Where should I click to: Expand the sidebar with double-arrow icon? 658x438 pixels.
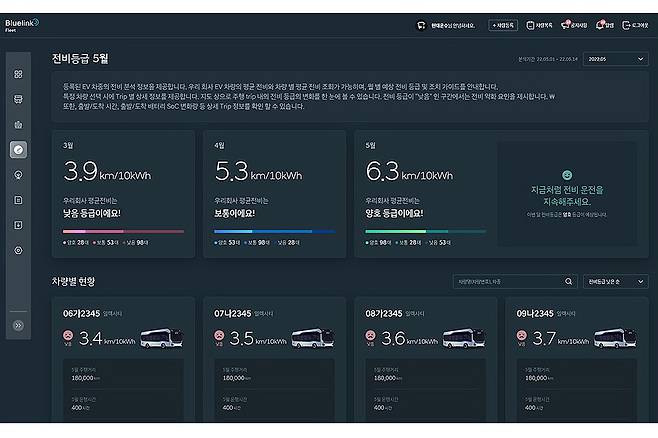pos(18,325)
